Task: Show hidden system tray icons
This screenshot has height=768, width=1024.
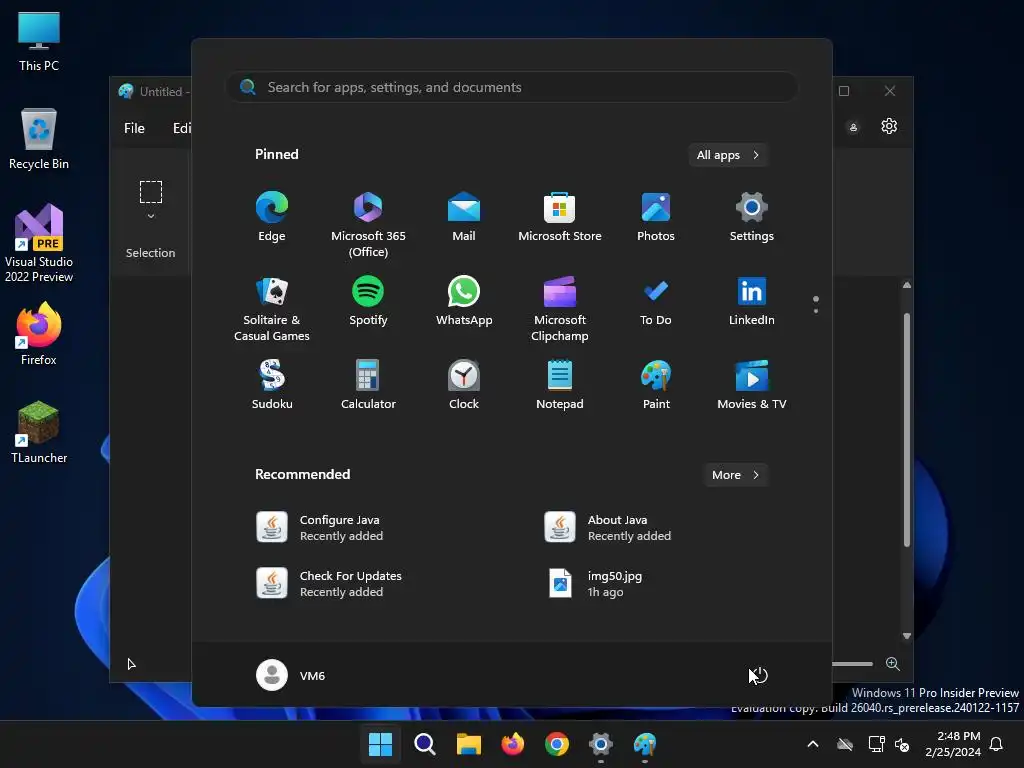Action: point(813,744)
